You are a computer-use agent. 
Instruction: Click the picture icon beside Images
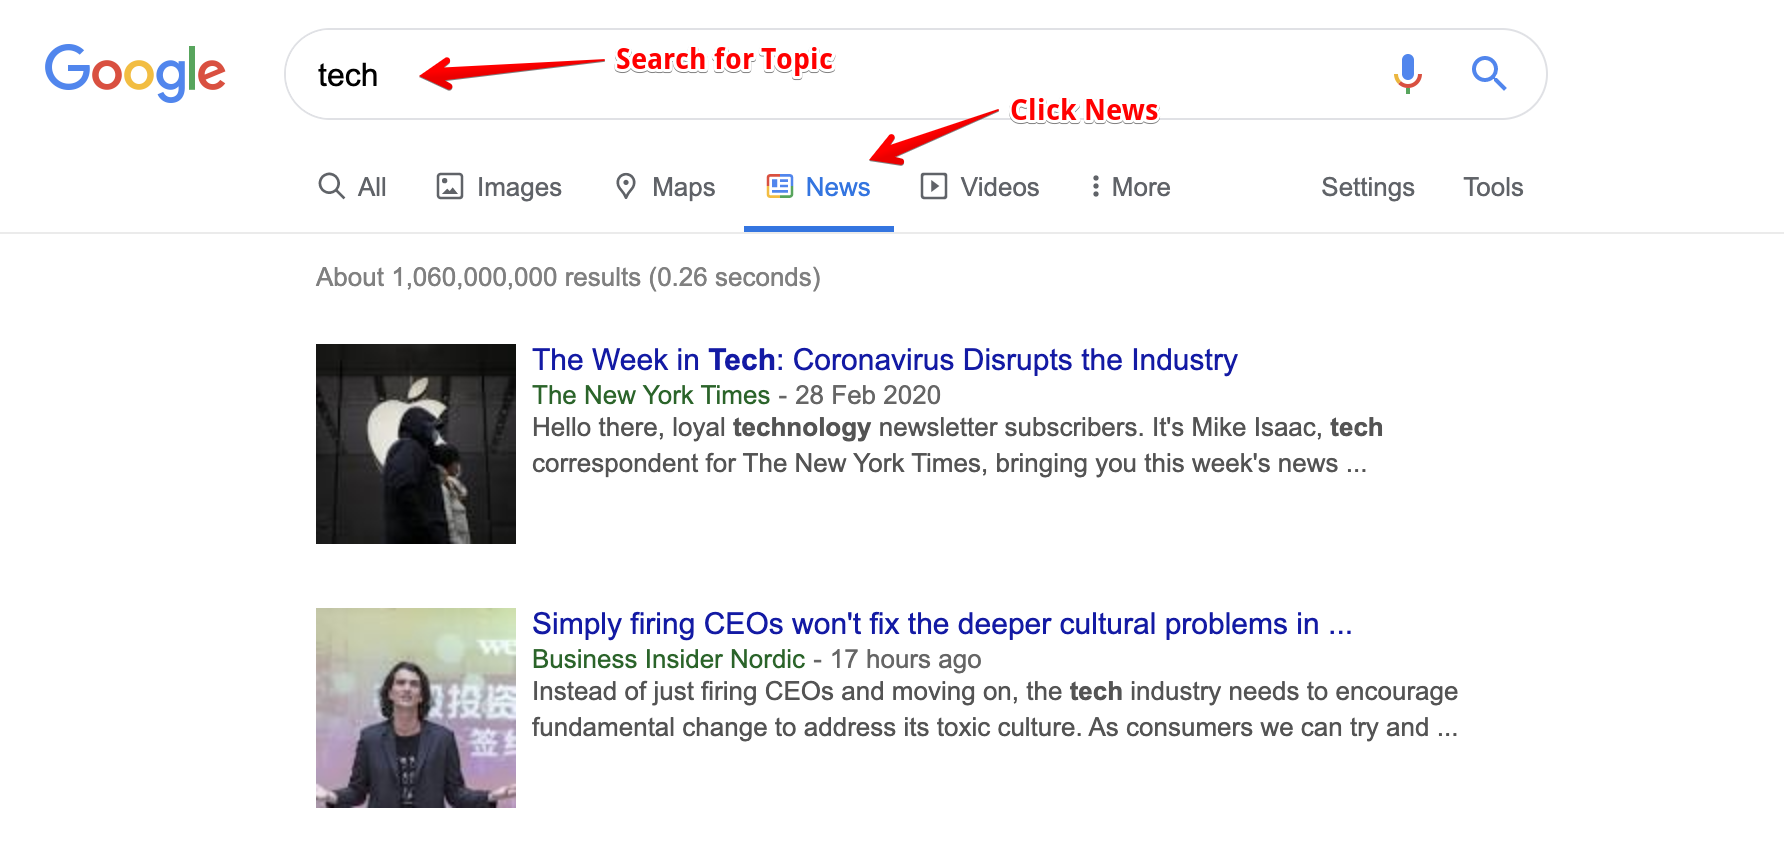pos(450,186)
